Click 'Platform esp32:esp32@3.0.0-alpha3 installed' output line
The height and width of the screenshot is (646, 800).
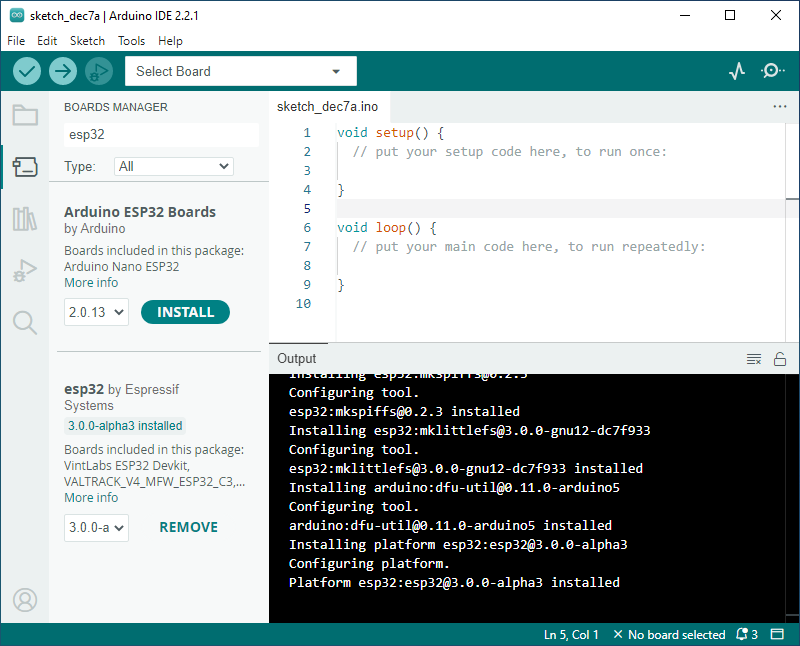pos(454,582)
